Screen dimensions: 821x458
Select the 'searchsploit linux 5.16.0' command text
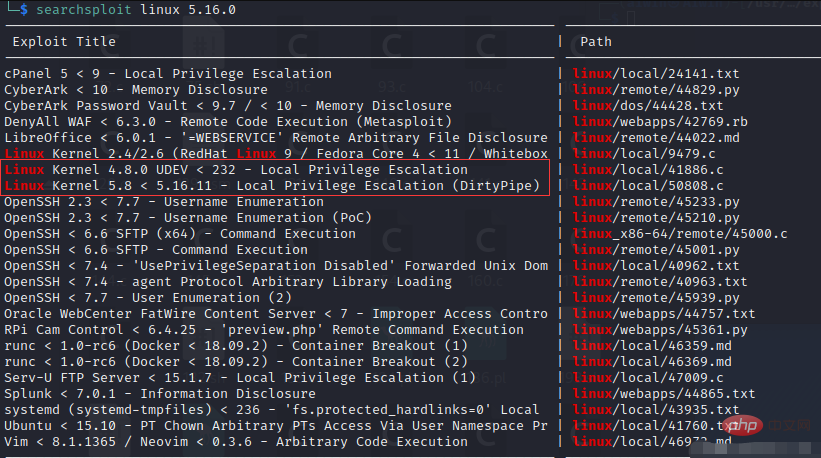click(x=136, y=9)
